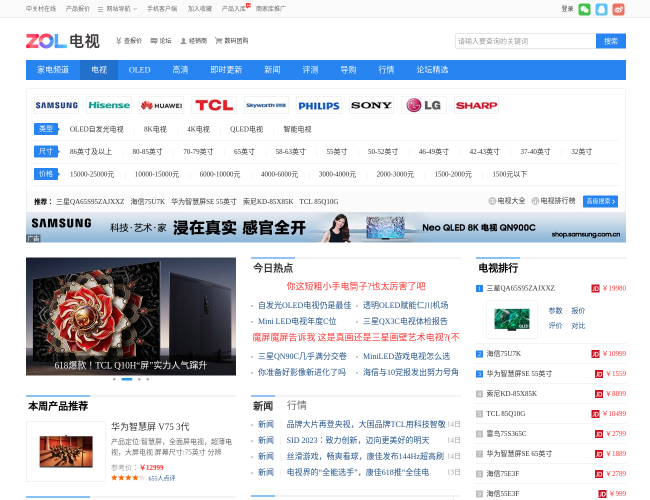Click the Weibo icon in top bar
Screen dimensions: 650x500
pos(618,9)
